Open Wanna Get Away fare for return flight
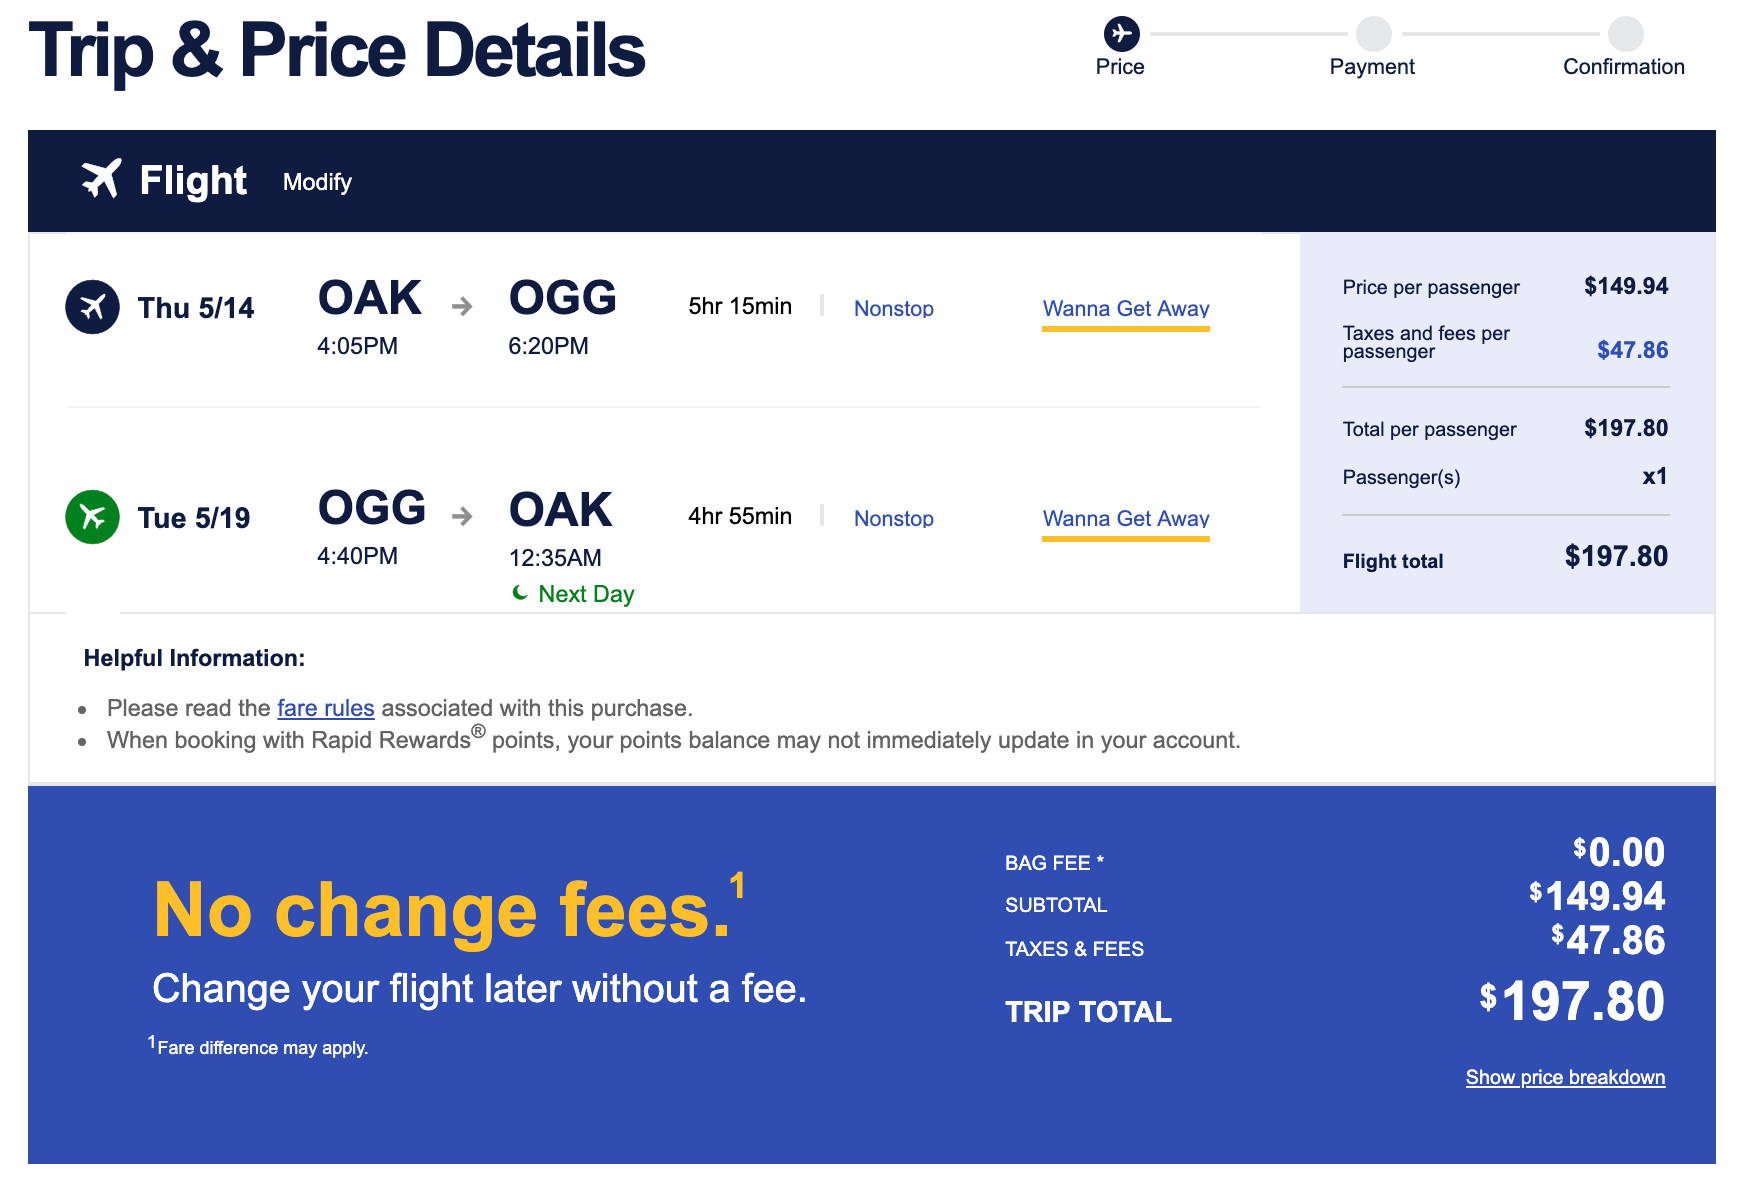This screenshot has height=1194, width=1760. pyautogui.click(x=1126, y=518)
